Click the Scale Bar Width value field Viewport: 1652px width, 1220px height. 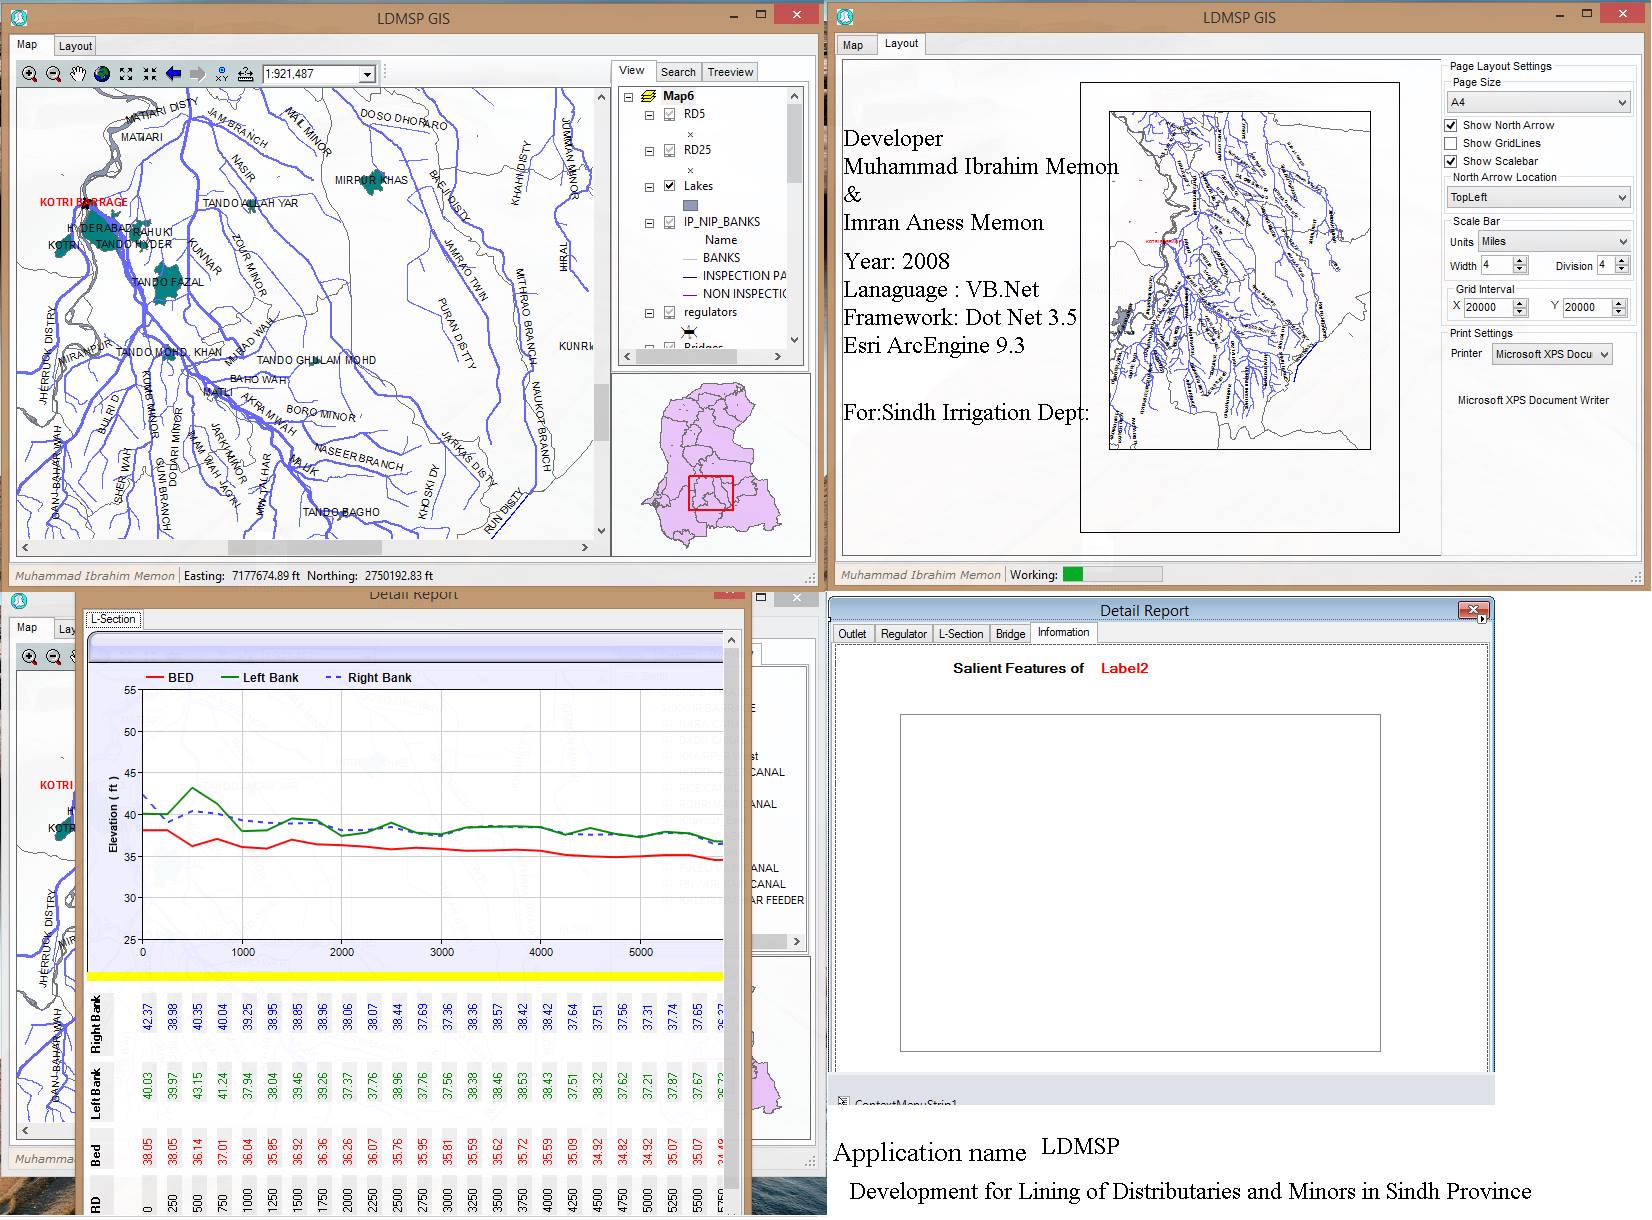coord(1498,265)
